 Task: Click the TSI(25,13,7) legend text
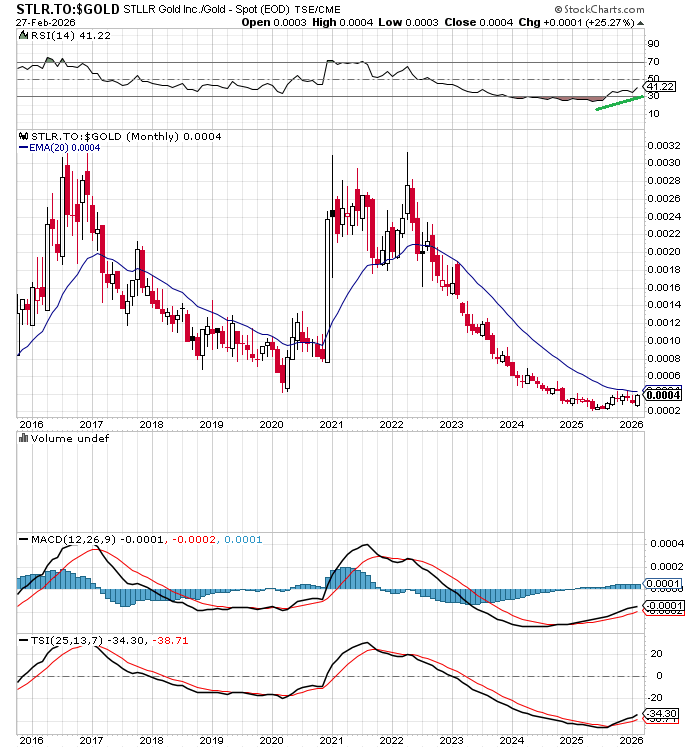click(67, 641)
